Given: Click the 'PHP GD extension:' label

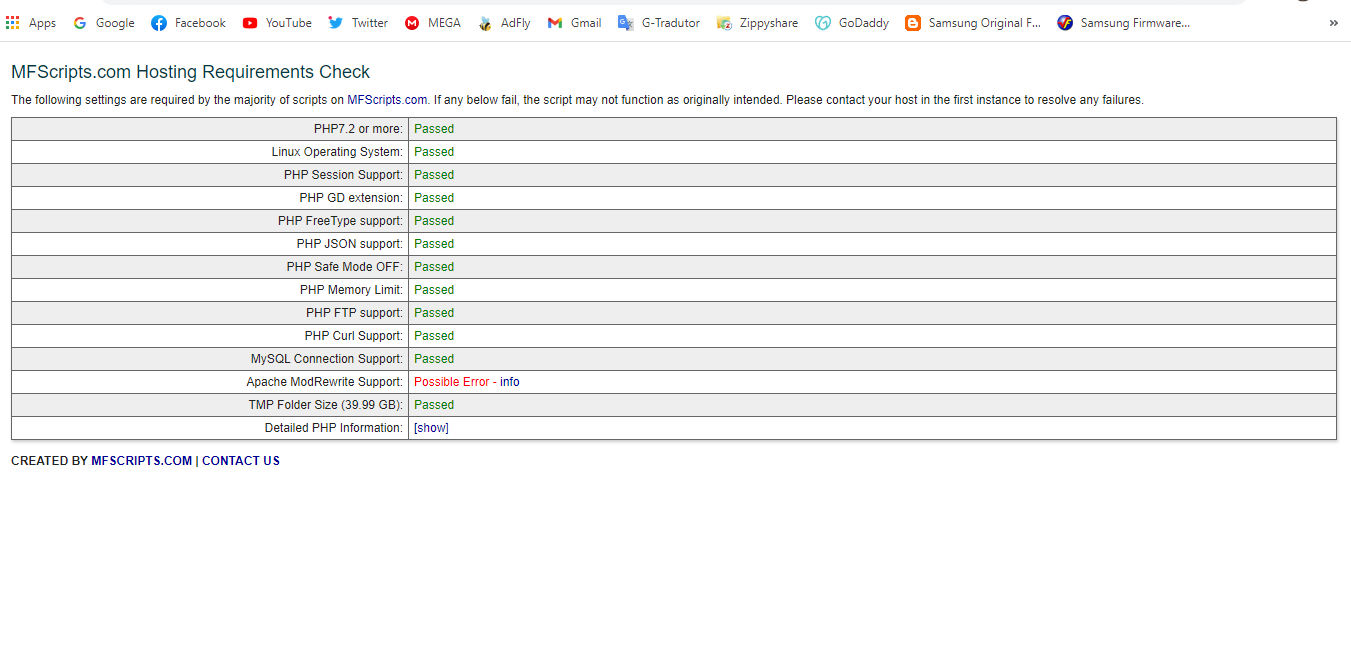Looking at the screenshot, I should coord(351,198).
